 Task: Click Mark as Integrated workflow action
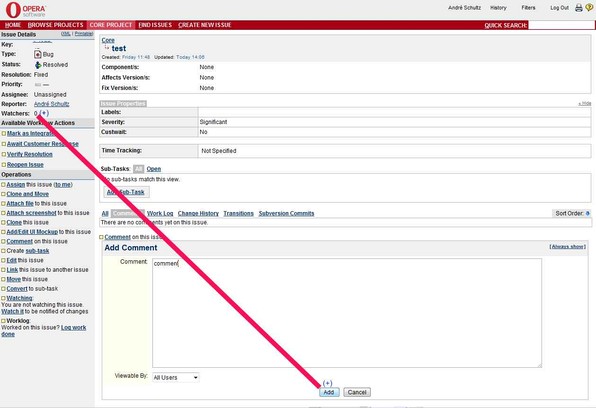point(31,133)
